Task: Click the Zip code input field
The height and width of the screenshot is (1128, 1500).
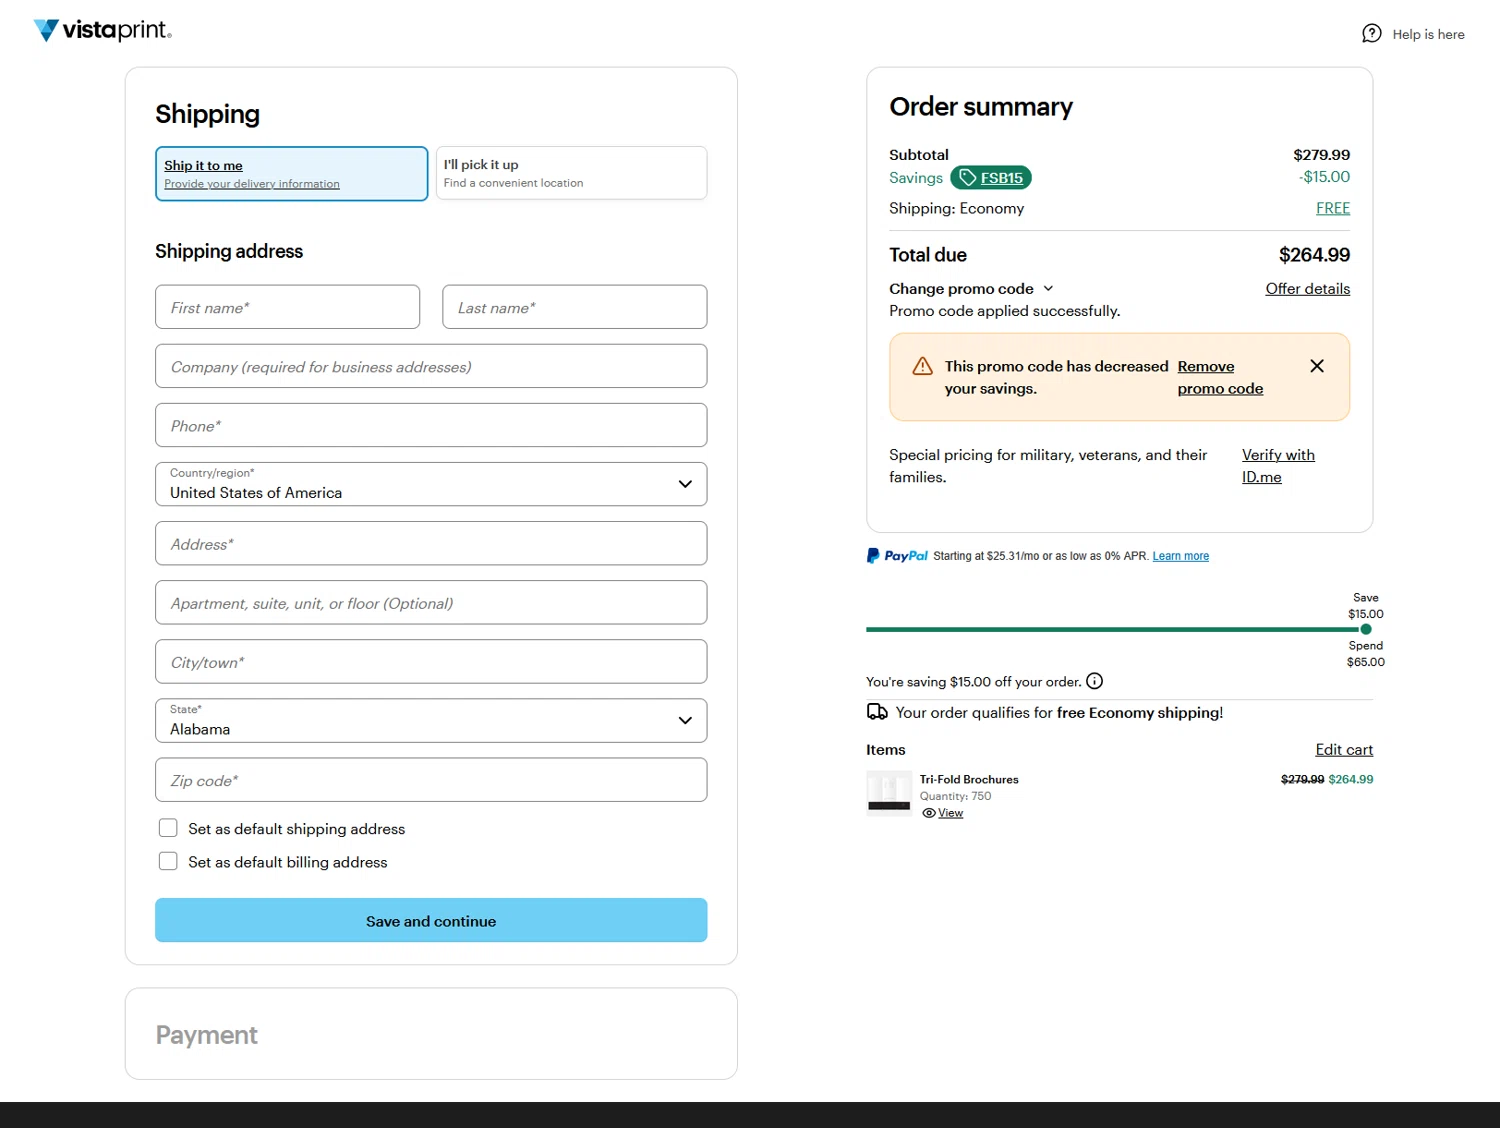Action: coord(431,780)
